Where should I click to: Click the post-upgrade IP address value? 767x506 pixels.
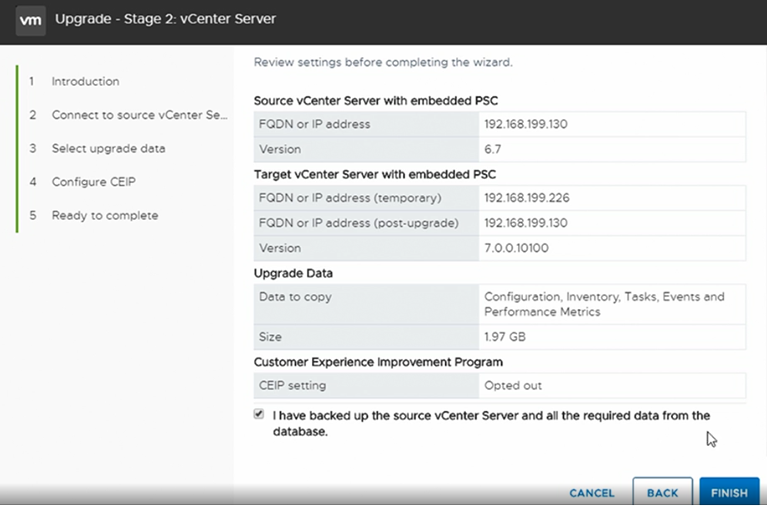click(526, 223)
